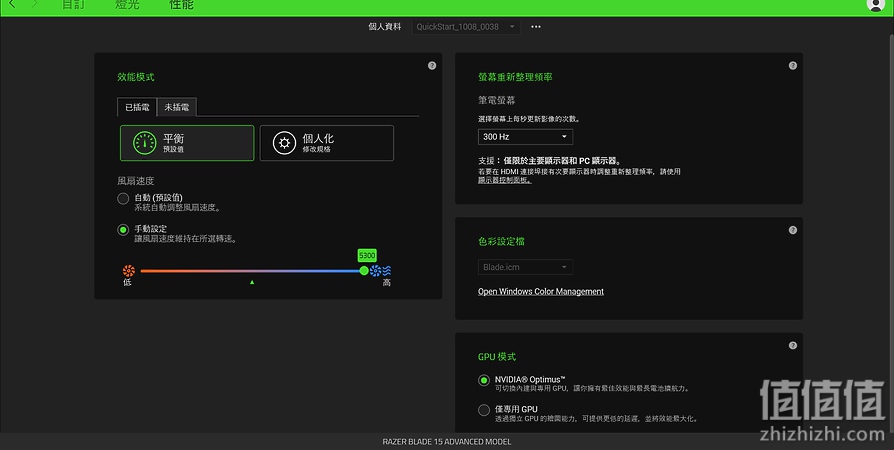Click the 筆電螢幕 label
This screenshot has width=894, height=450.
[497, 100]
